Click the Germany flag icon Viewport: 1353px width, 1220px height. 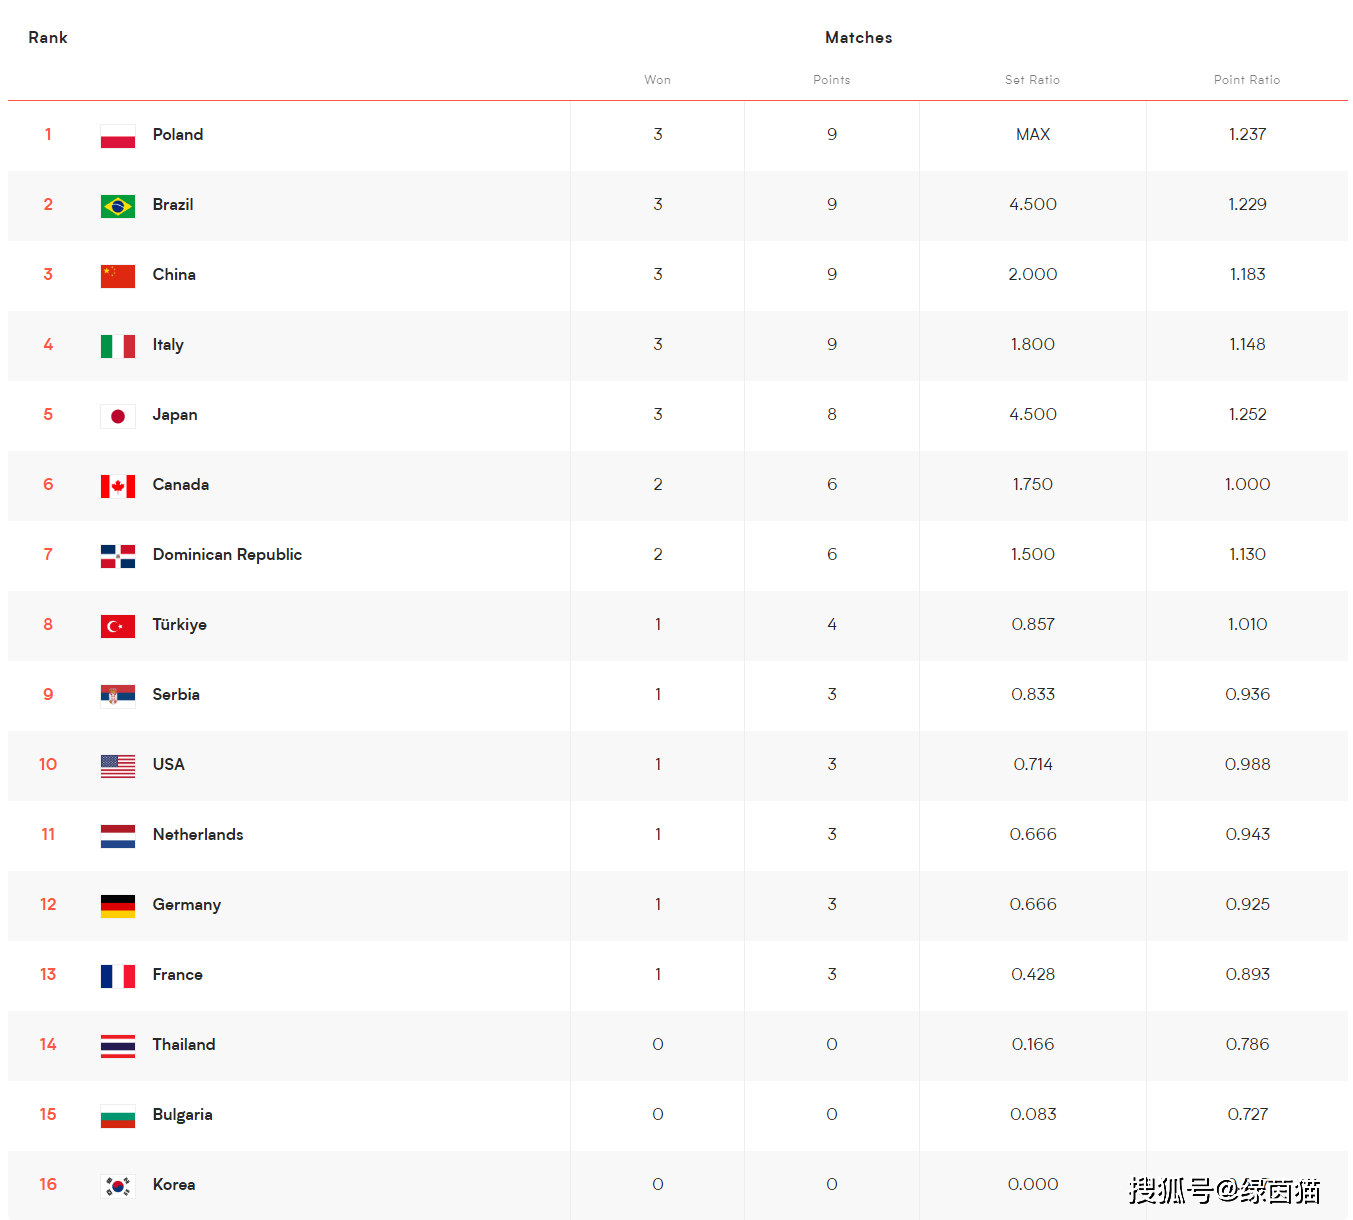coord(118,906)
